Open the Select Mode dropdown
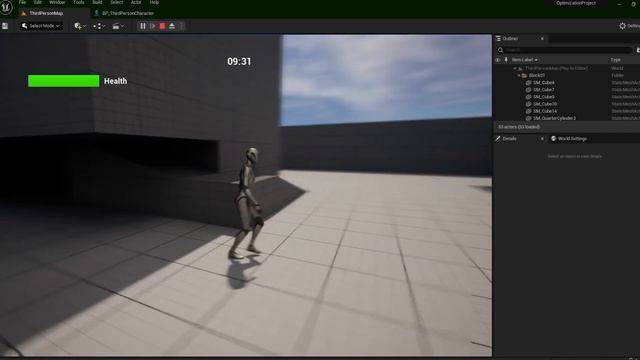Screen dimensions: 640x360 [41, 26]
